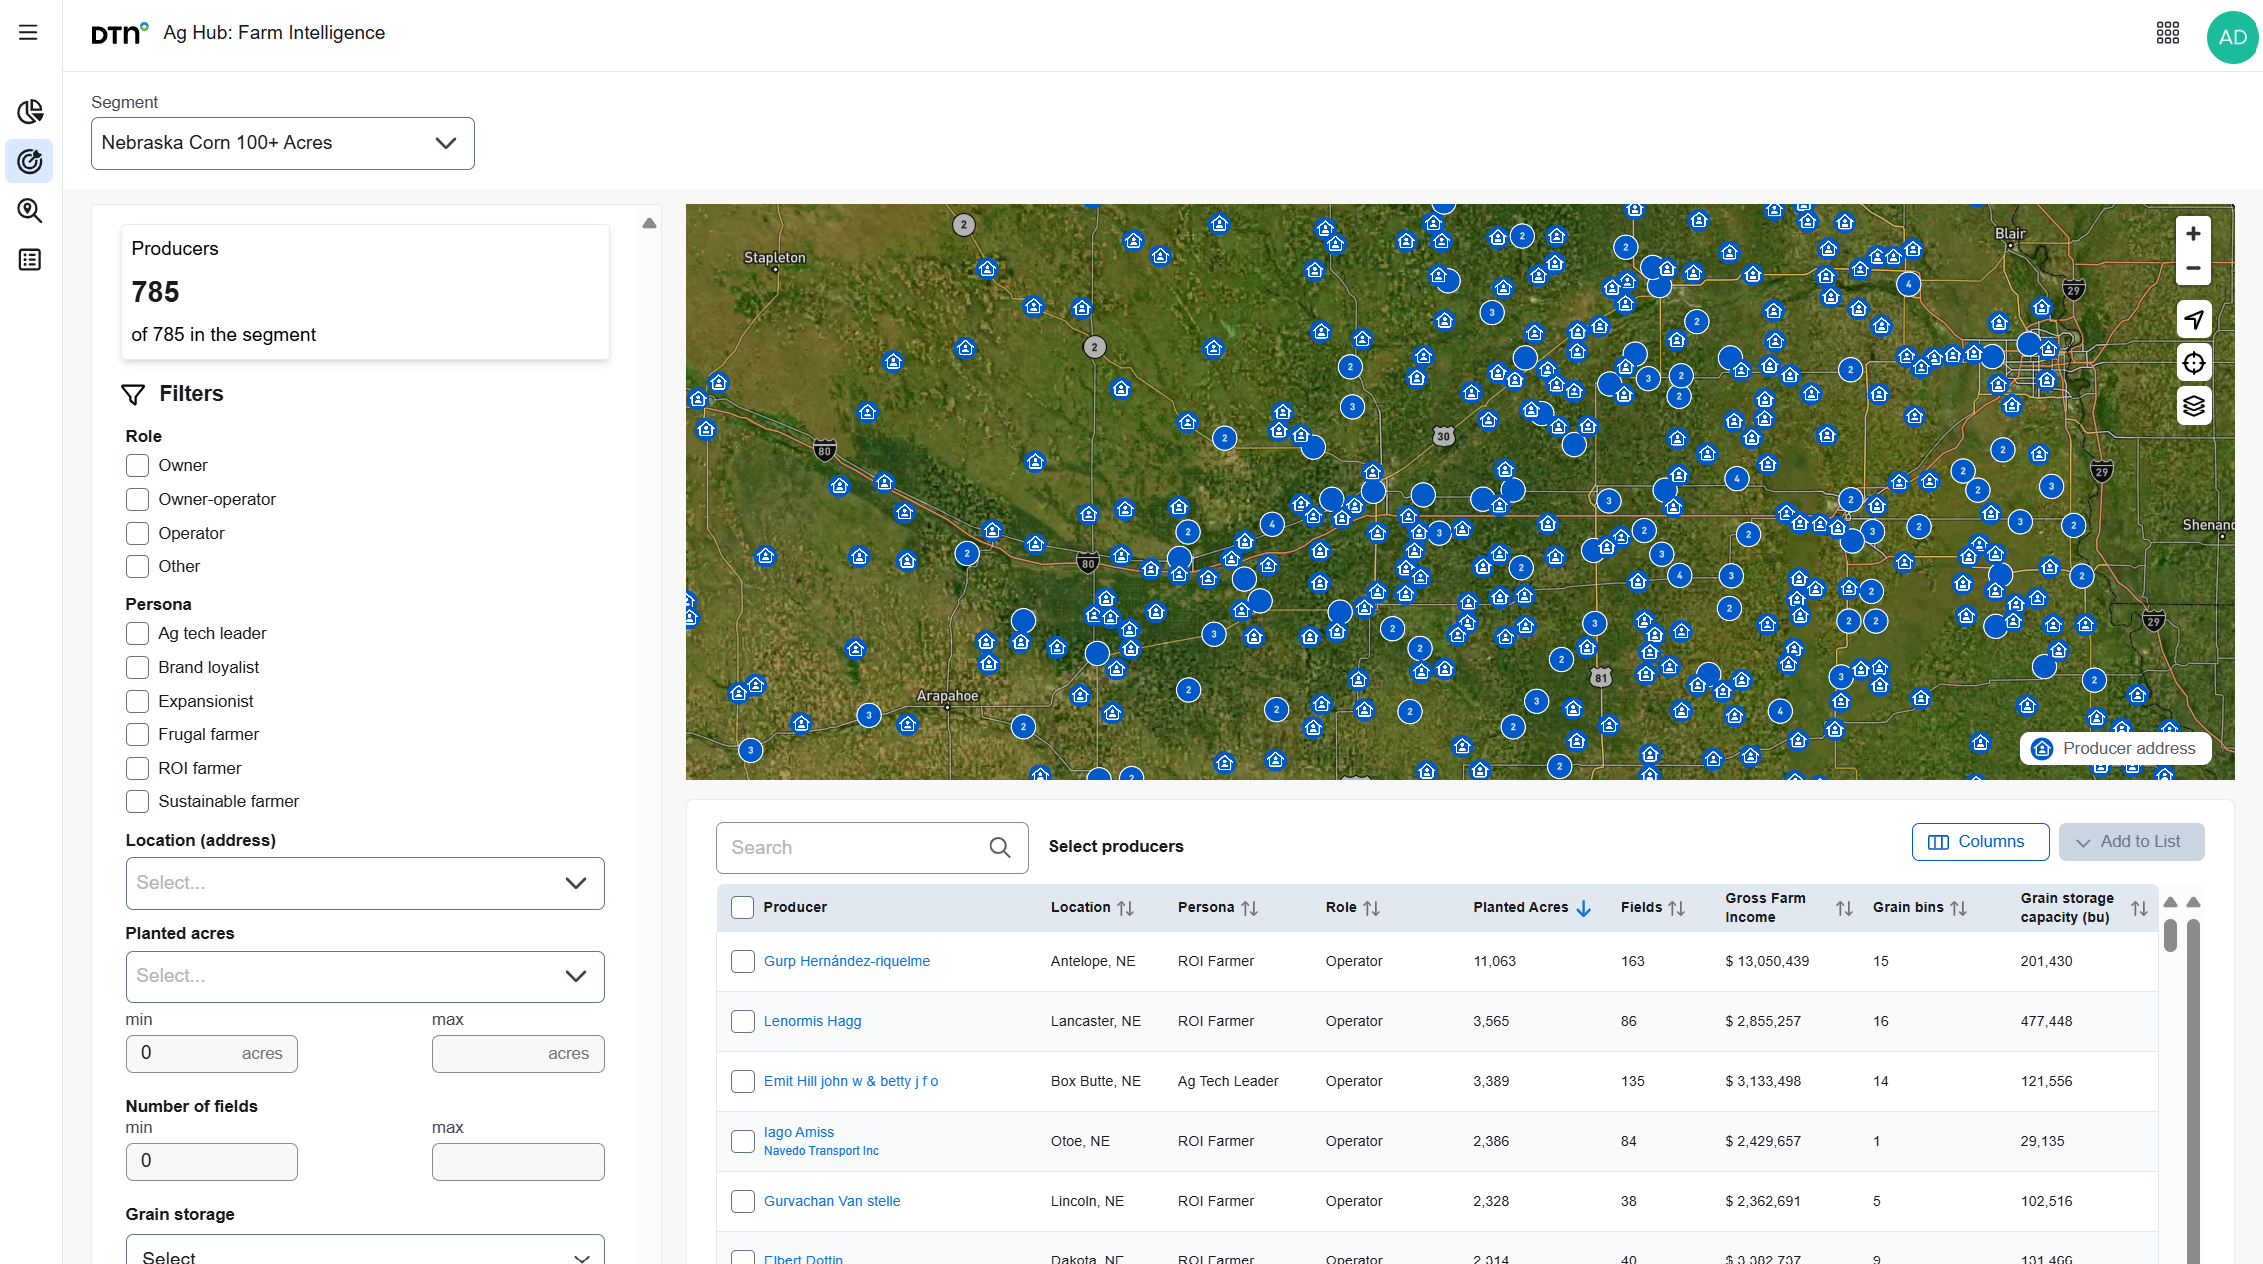The width and height of the screenshot is (2263, 1264).
Task: Open the list view sidebar icon
Action: click(30, 260)
